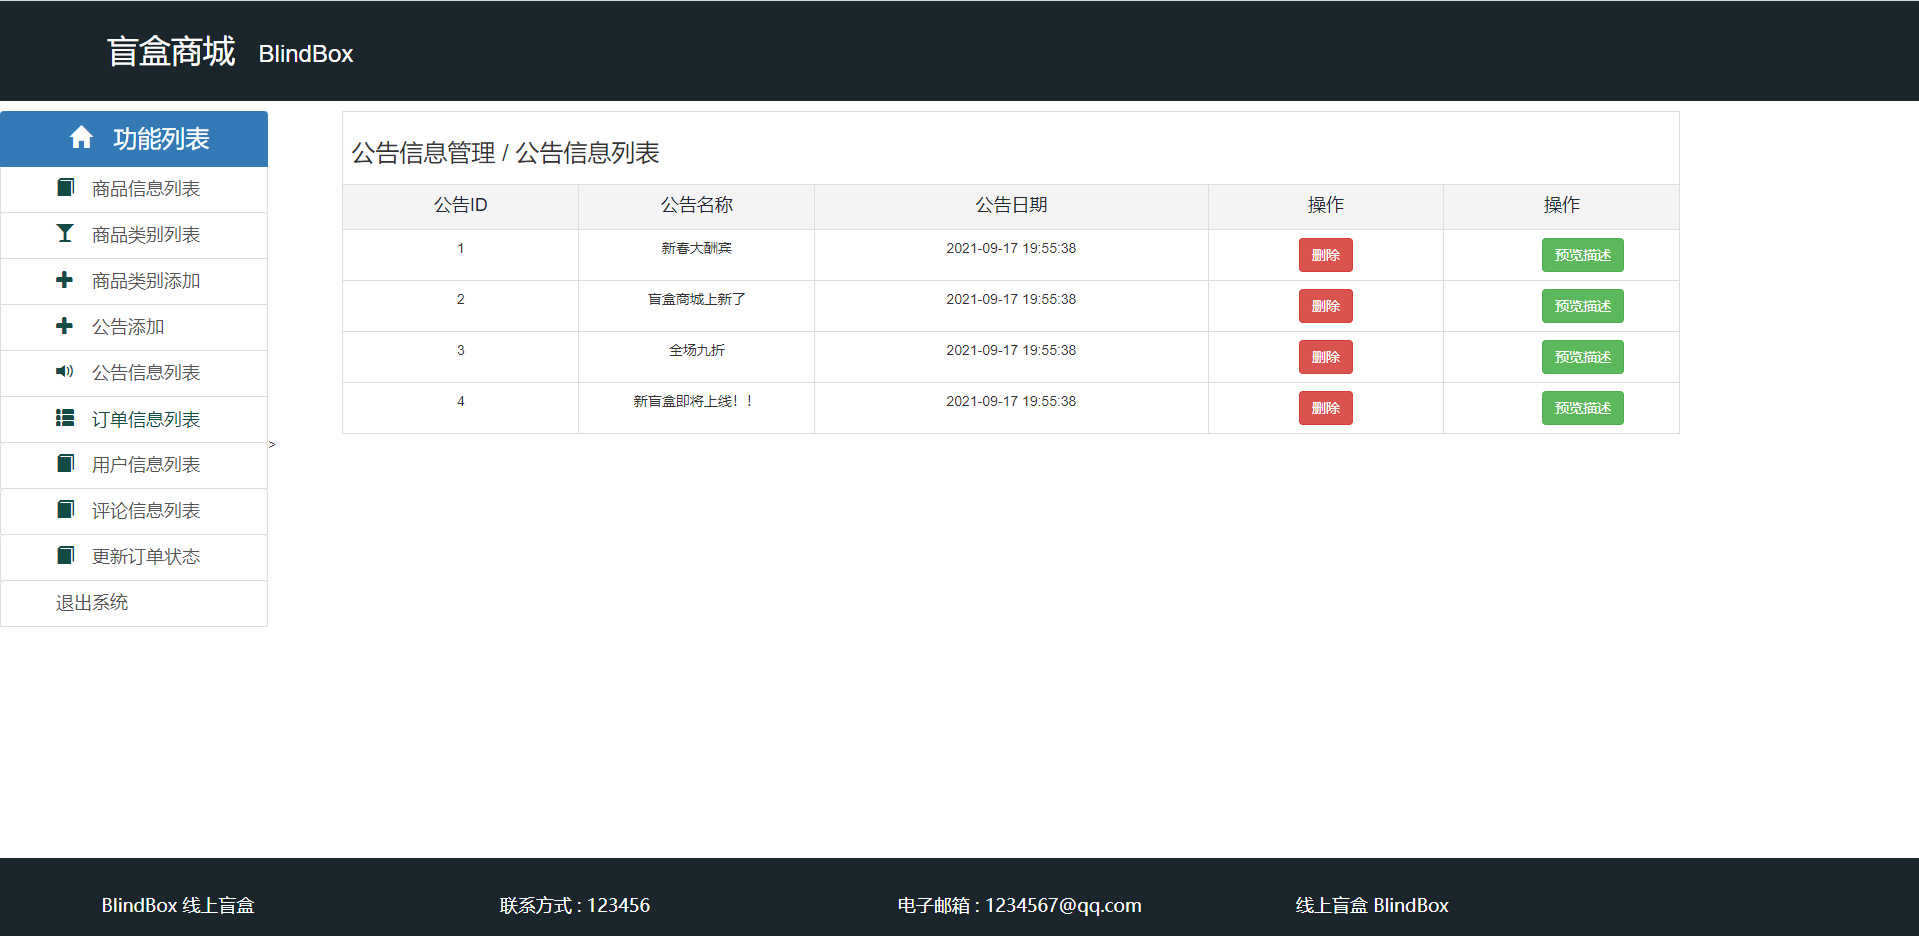Delete the 全场九折 announcement

pyautogui.click(x=1325, y=357)
